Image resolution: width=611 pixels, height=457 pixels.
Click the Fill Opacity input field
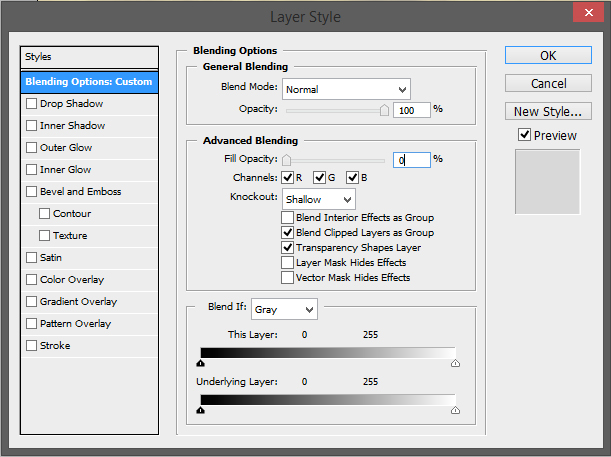(x=411, y=159)
